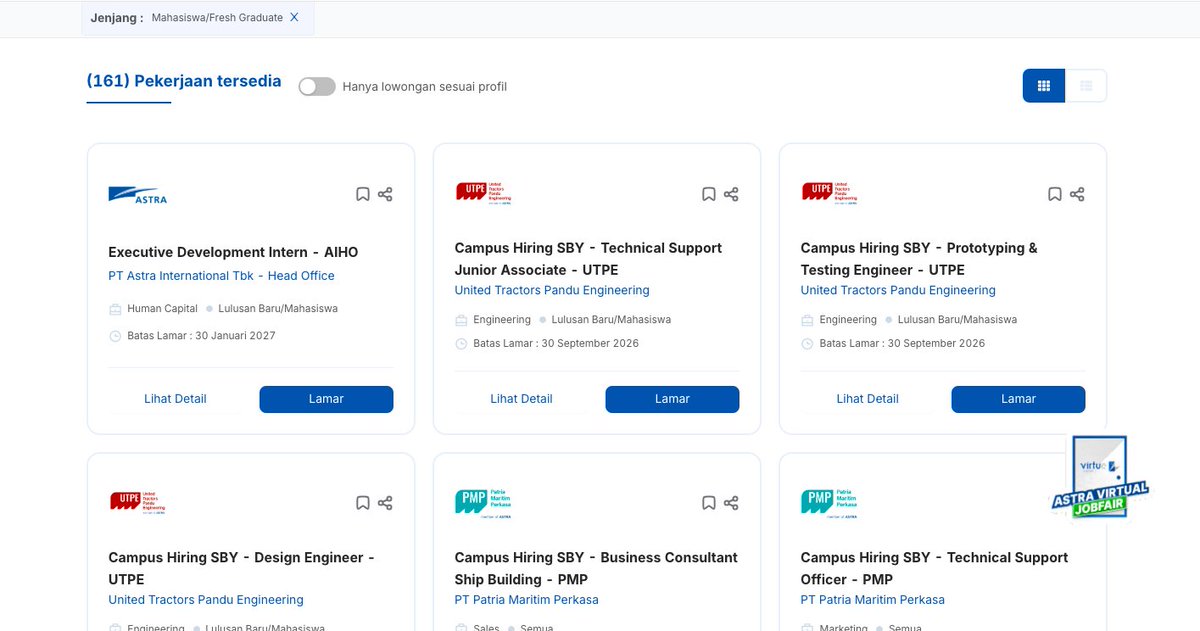Click Batas Lamar 30 September 2026 on Prototyping card
This screenshot has width=1200, height=631.
(x=902, y=344)
